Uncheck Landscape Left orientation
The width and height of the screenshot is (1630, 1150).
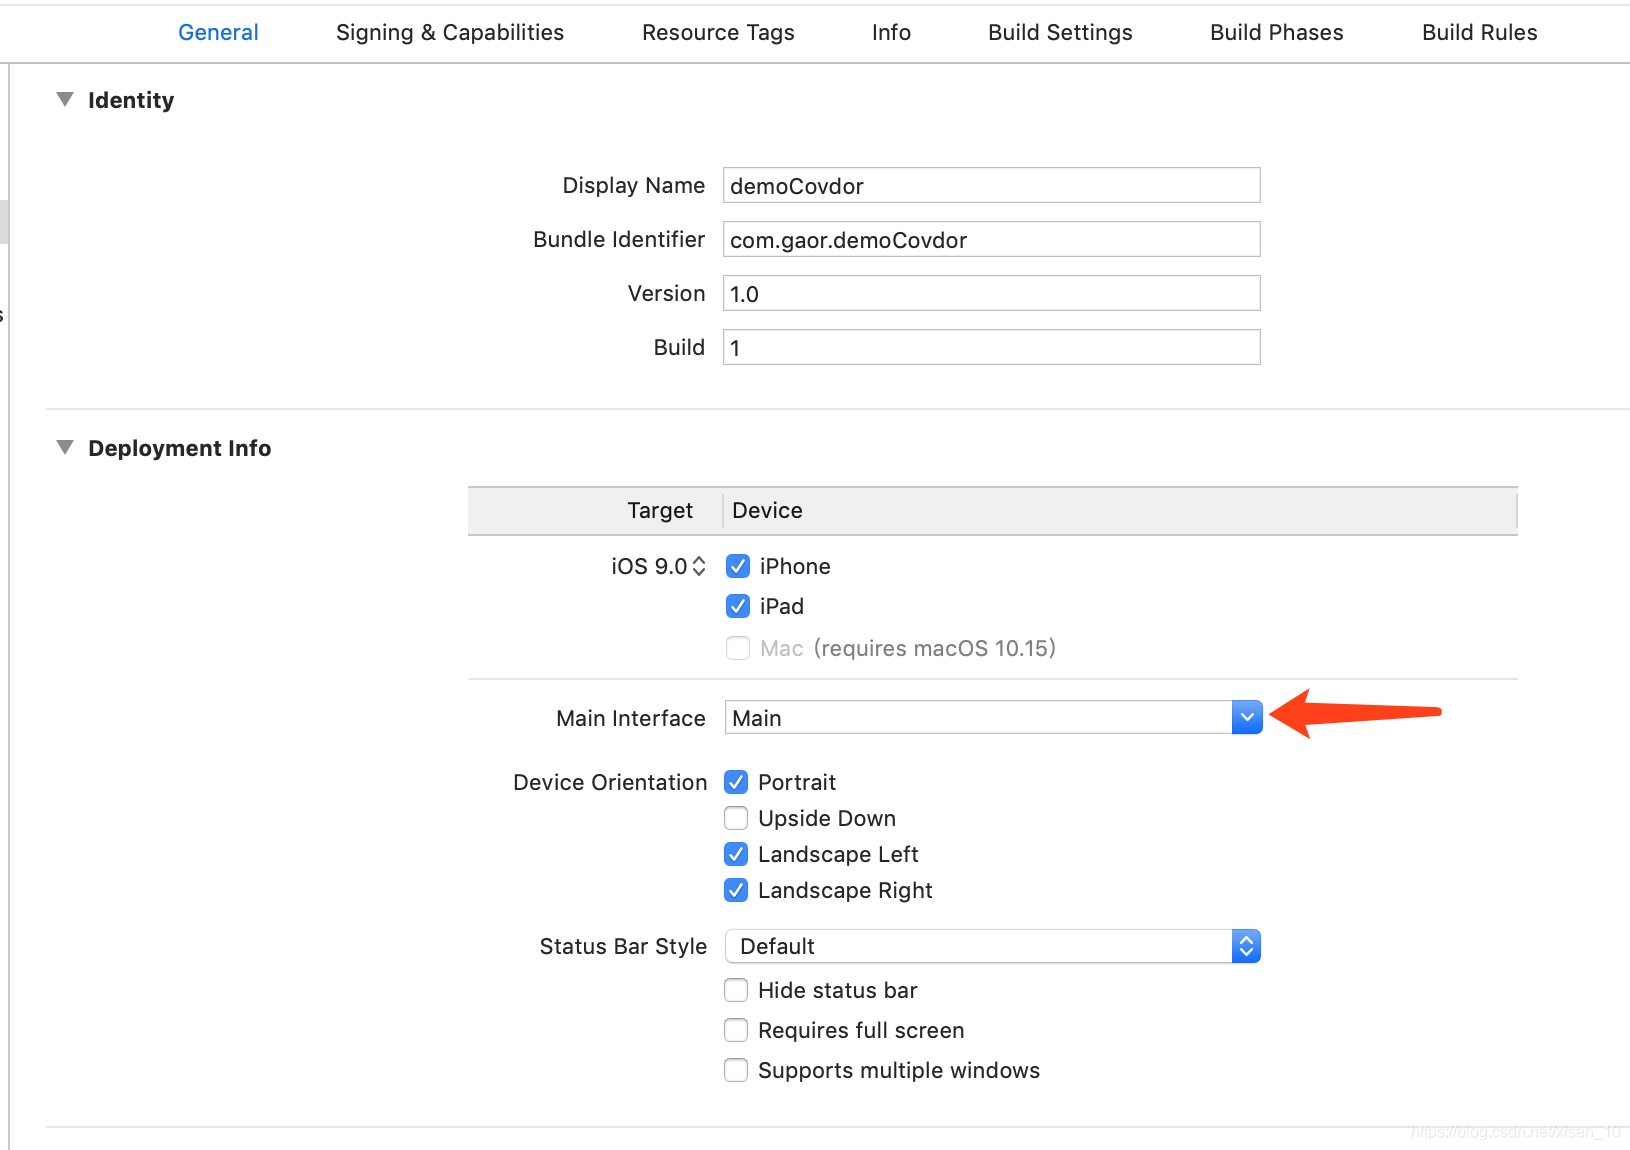pyautogui.click(x=736, y=854)
